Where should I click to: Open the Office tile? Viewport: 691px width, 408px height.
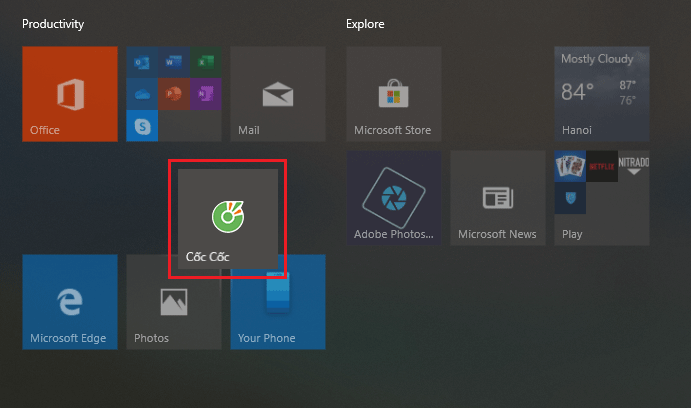coord(70,94)
